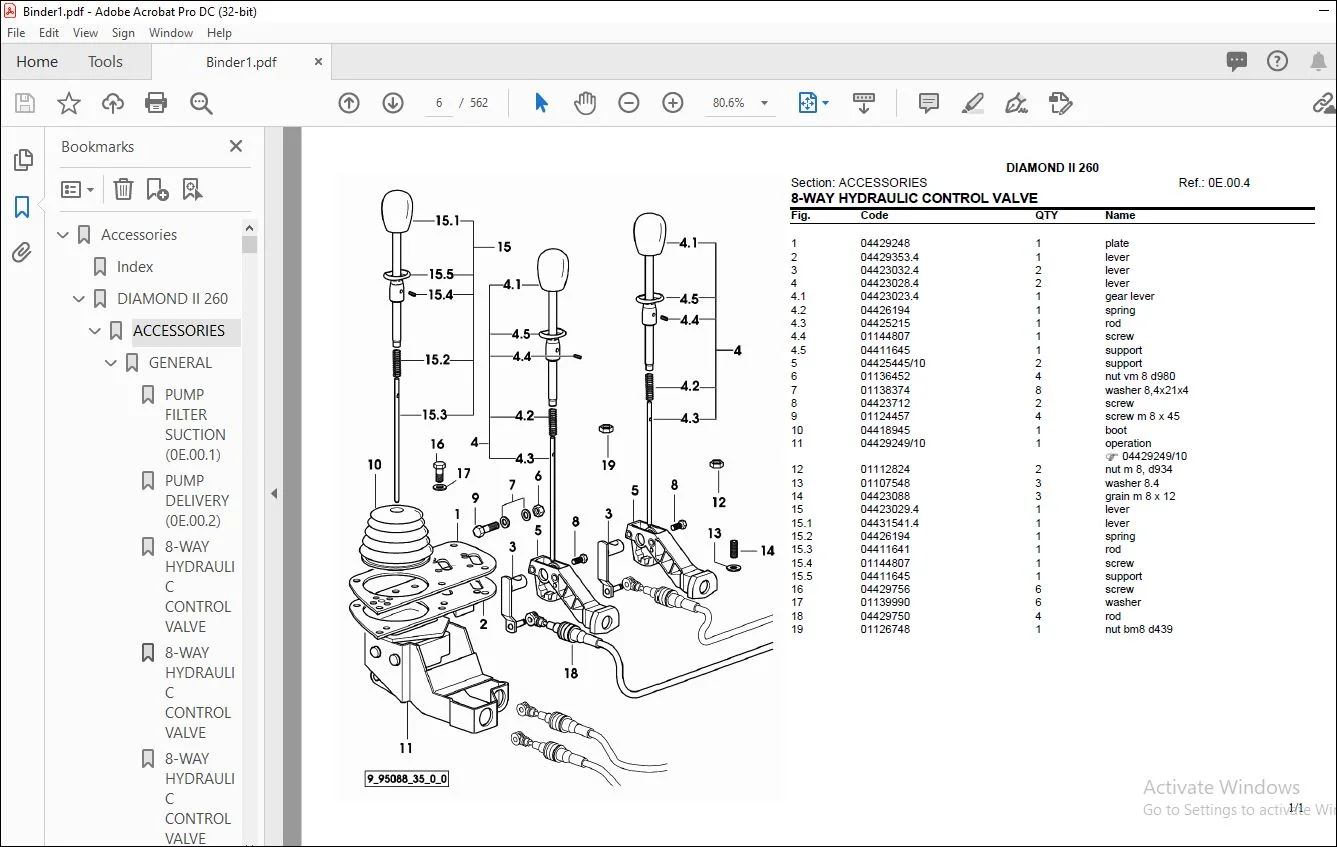Switch to the Tools tab
Viewport: 1337px width, 847px height.
point(105,62)
